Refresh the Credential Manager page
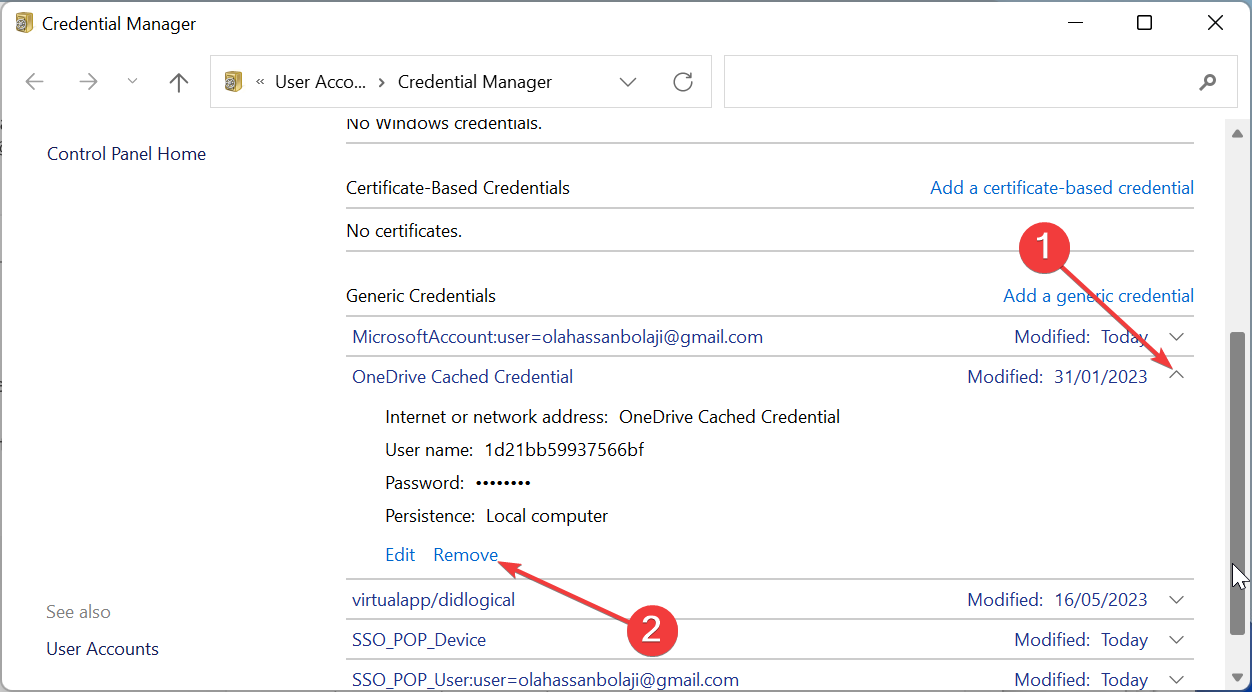 point(683,82)
